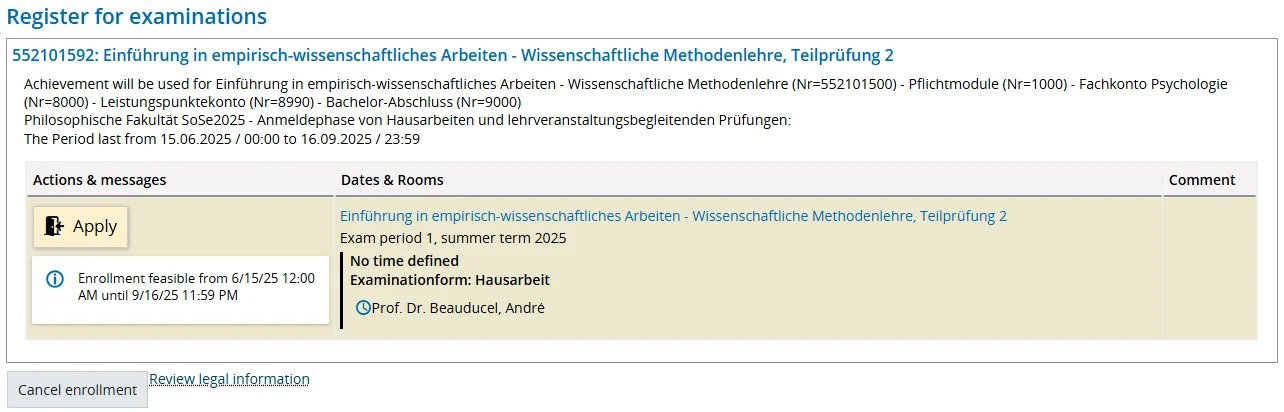The image size is (1284, 412).
Task: Open the 552101592 exam title link
Action: (452, 56)
